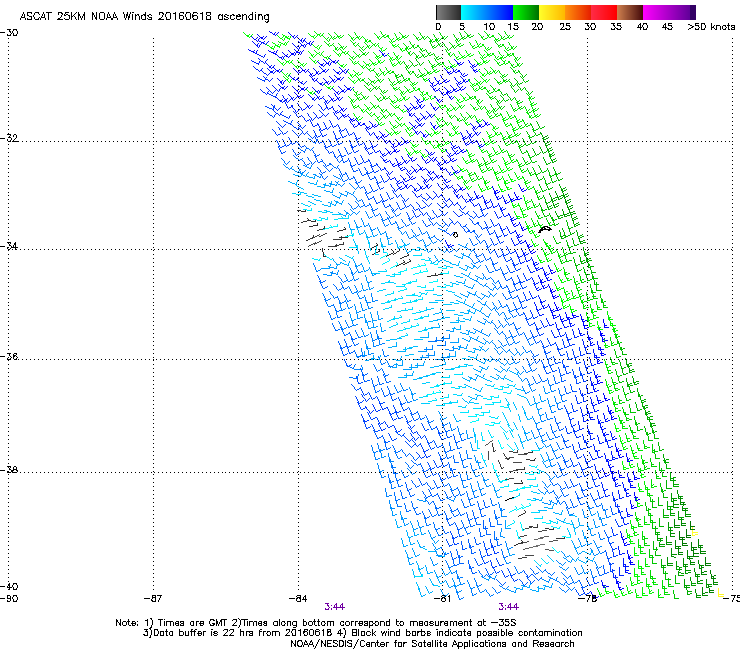Pick the dark blue 10–15 knots segment
This screenshot has width=740, height=650.
pos(500,12)
